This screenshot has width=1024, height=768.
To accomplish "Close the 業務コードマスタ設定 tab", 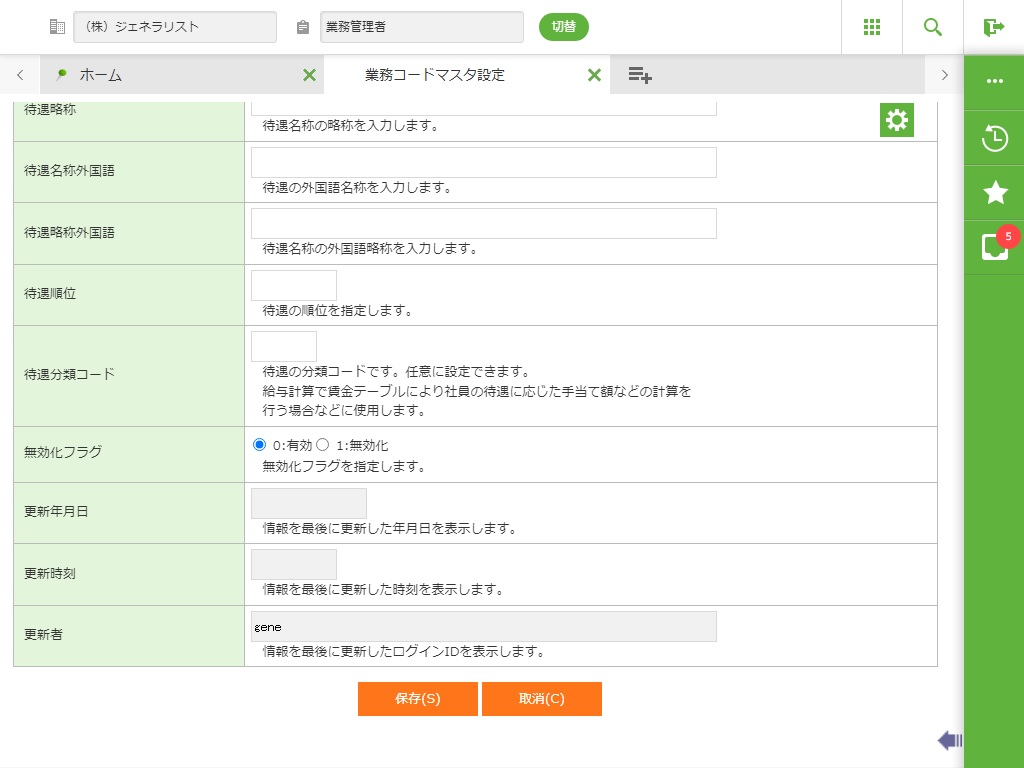I will click(594, 75).
